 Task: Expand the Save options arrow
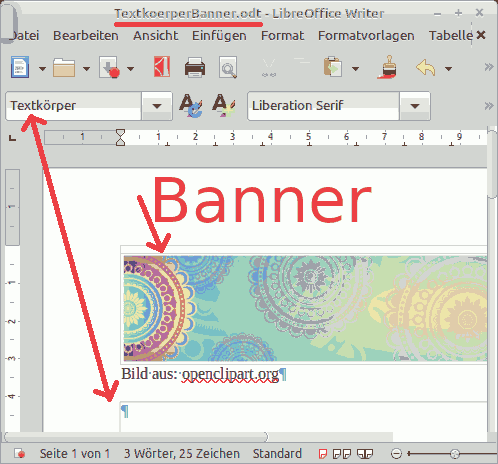(131, 69)
